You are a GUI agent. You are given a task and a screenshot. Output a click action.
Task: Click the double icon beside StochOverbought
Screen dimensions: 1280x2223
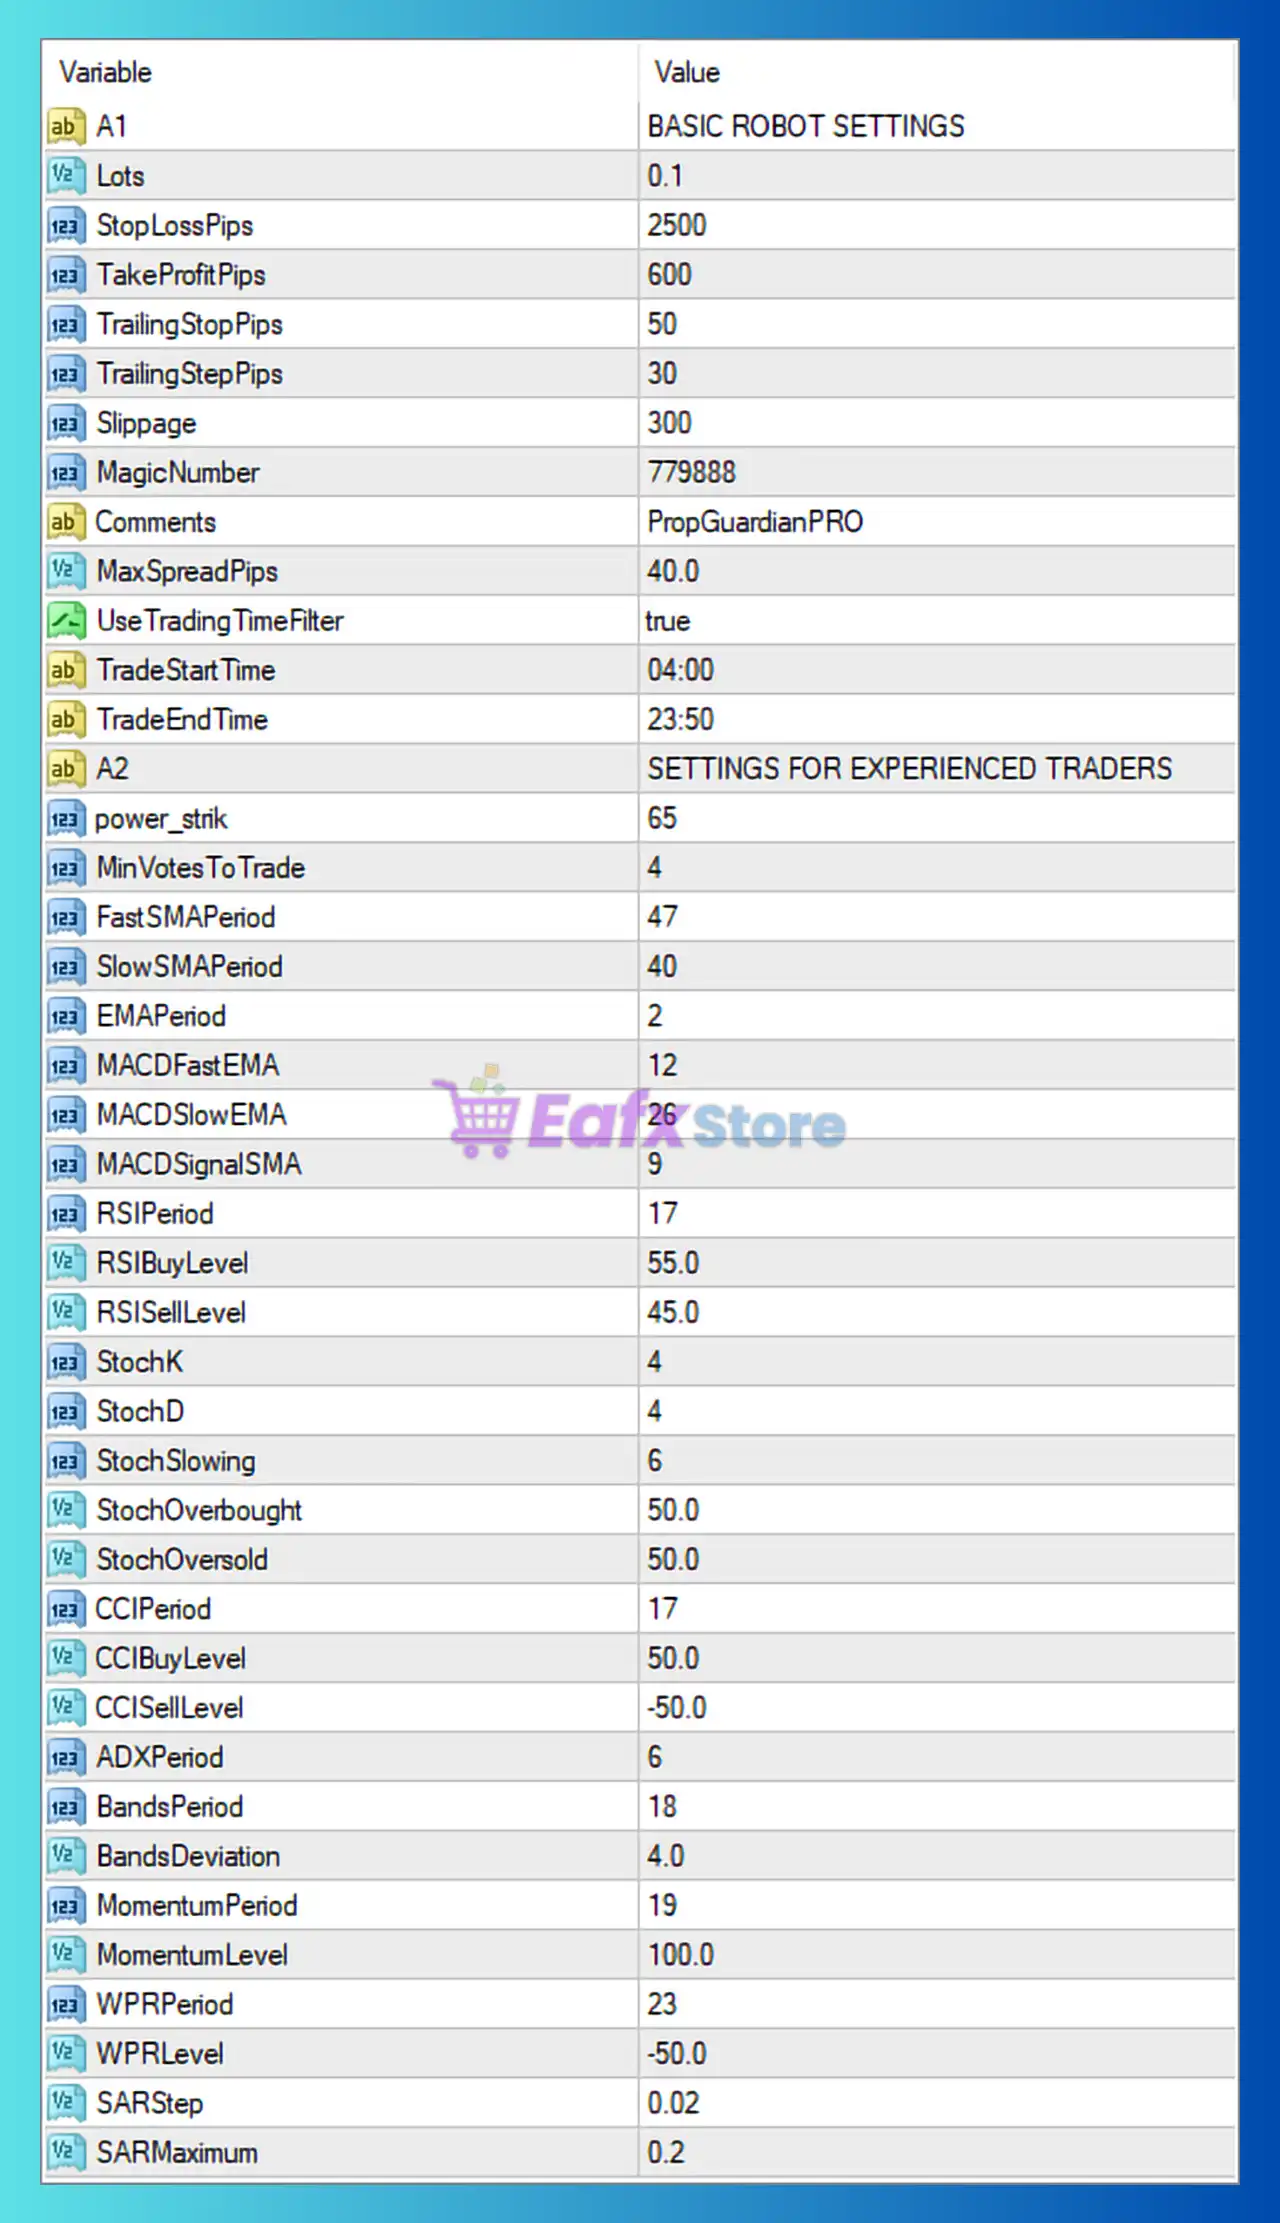[x=65, y=1510]
